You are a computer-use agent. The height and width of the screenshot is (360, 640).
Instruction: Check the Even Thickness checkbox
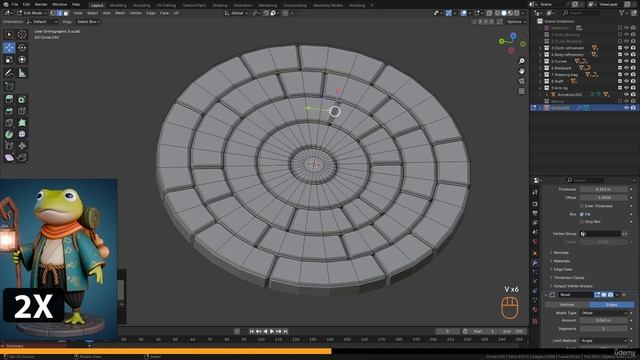(x=582, y=206)
